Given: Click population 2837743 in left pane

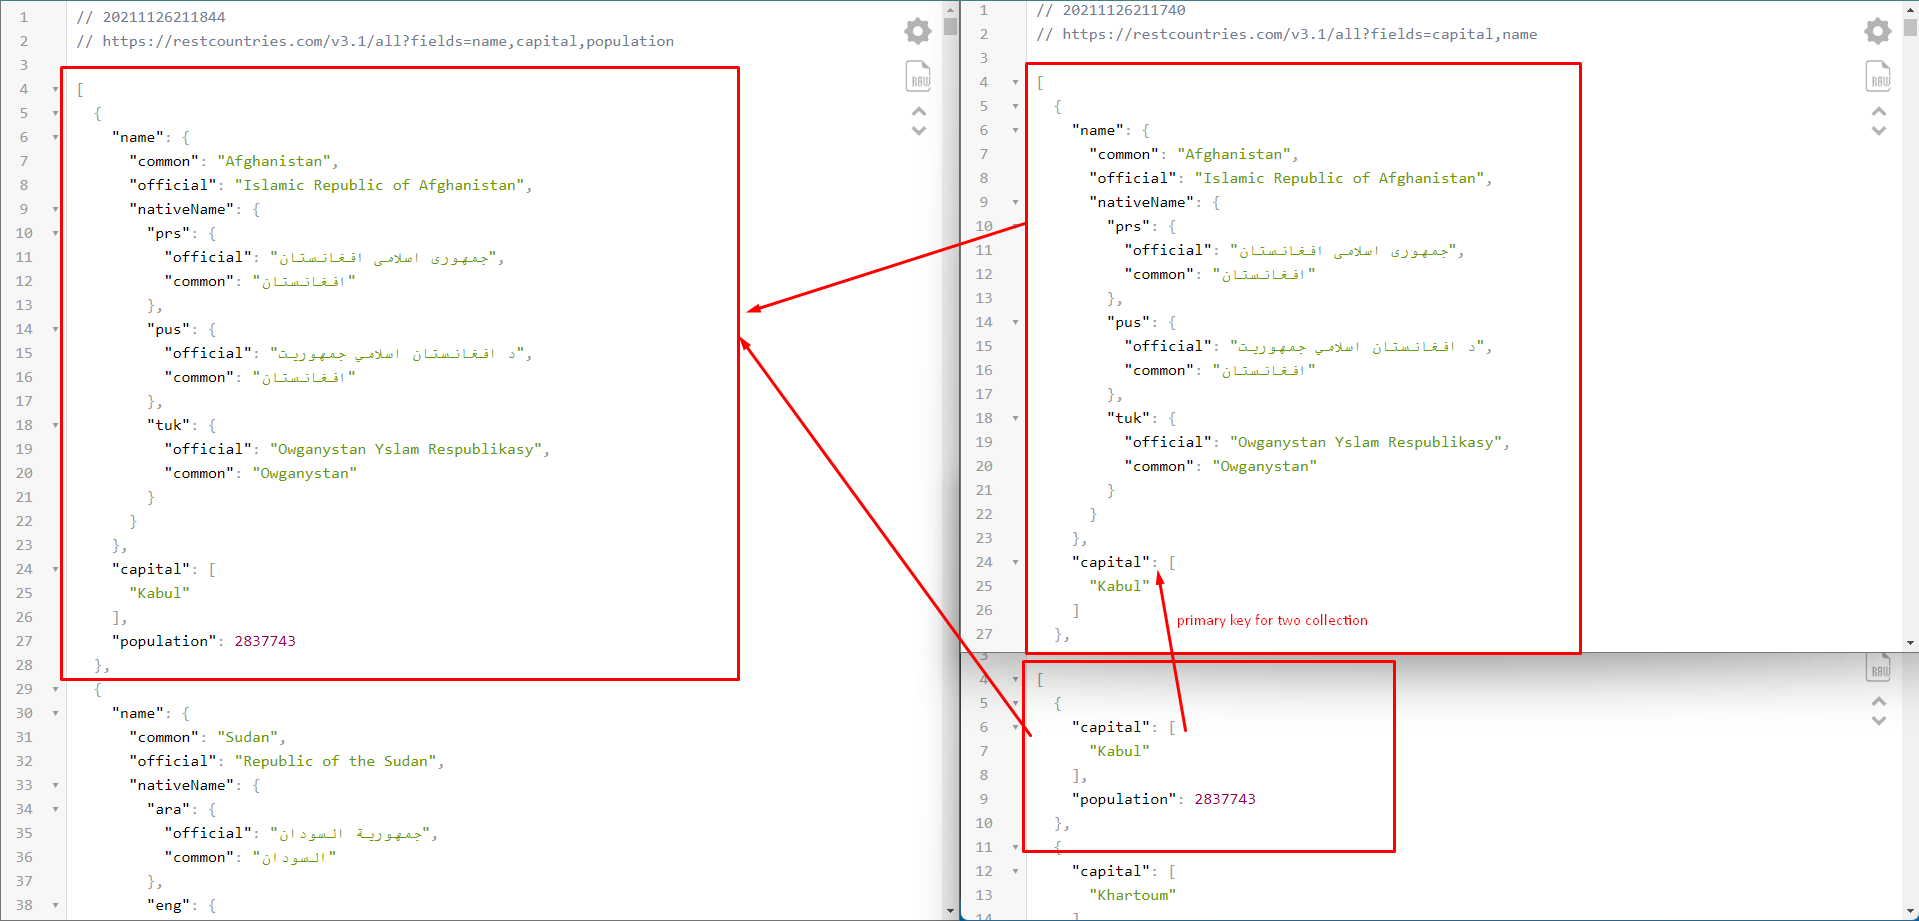Looking at the screenshot, I should click(x=265, y=641).
